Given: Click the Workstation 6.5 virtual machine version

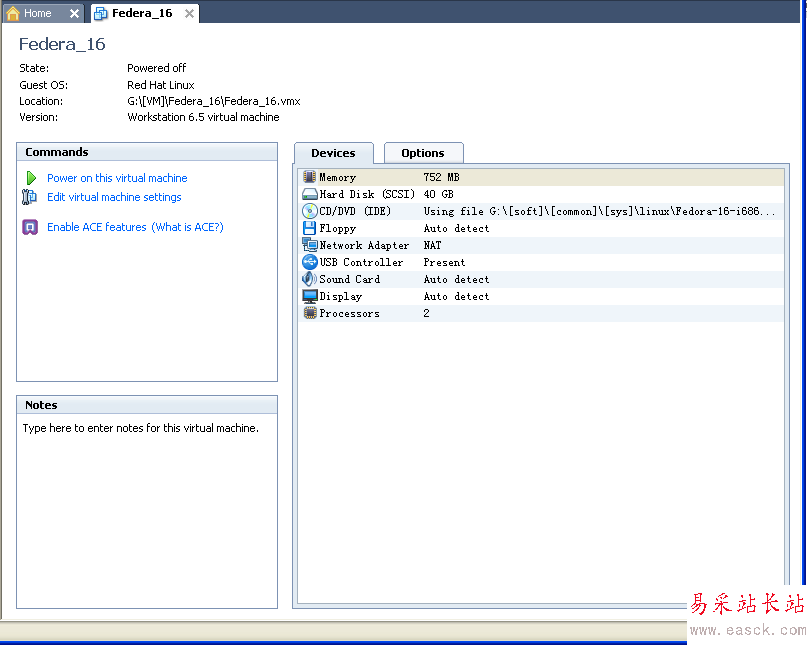Looking at the screenshot, I should pos(203,117).
